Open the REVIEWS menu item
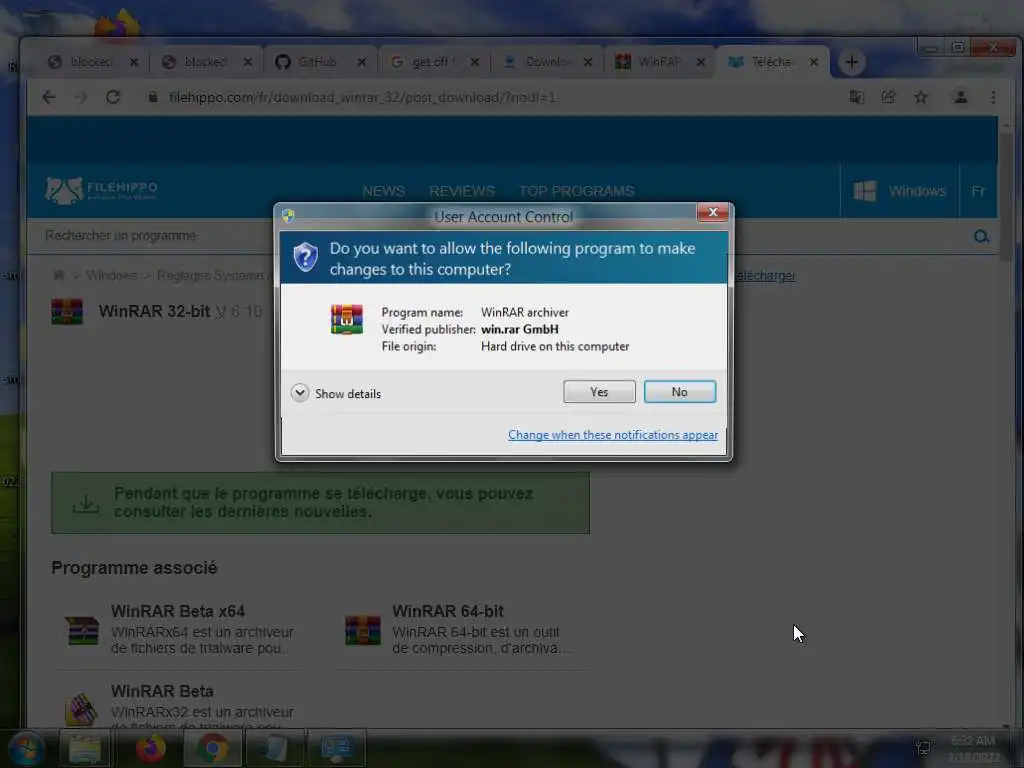 tap(462, 191)
